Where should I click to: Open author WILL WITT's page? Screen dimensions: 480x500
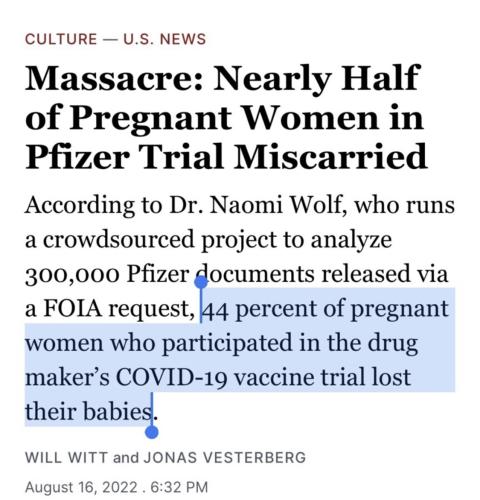(66, 457)
